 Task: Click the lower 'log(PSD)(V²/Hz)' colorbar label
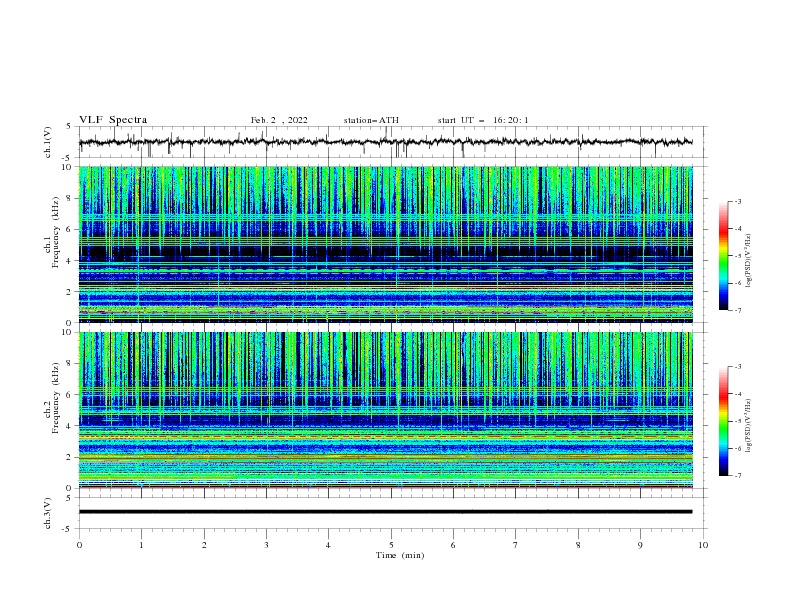(749, 426)
